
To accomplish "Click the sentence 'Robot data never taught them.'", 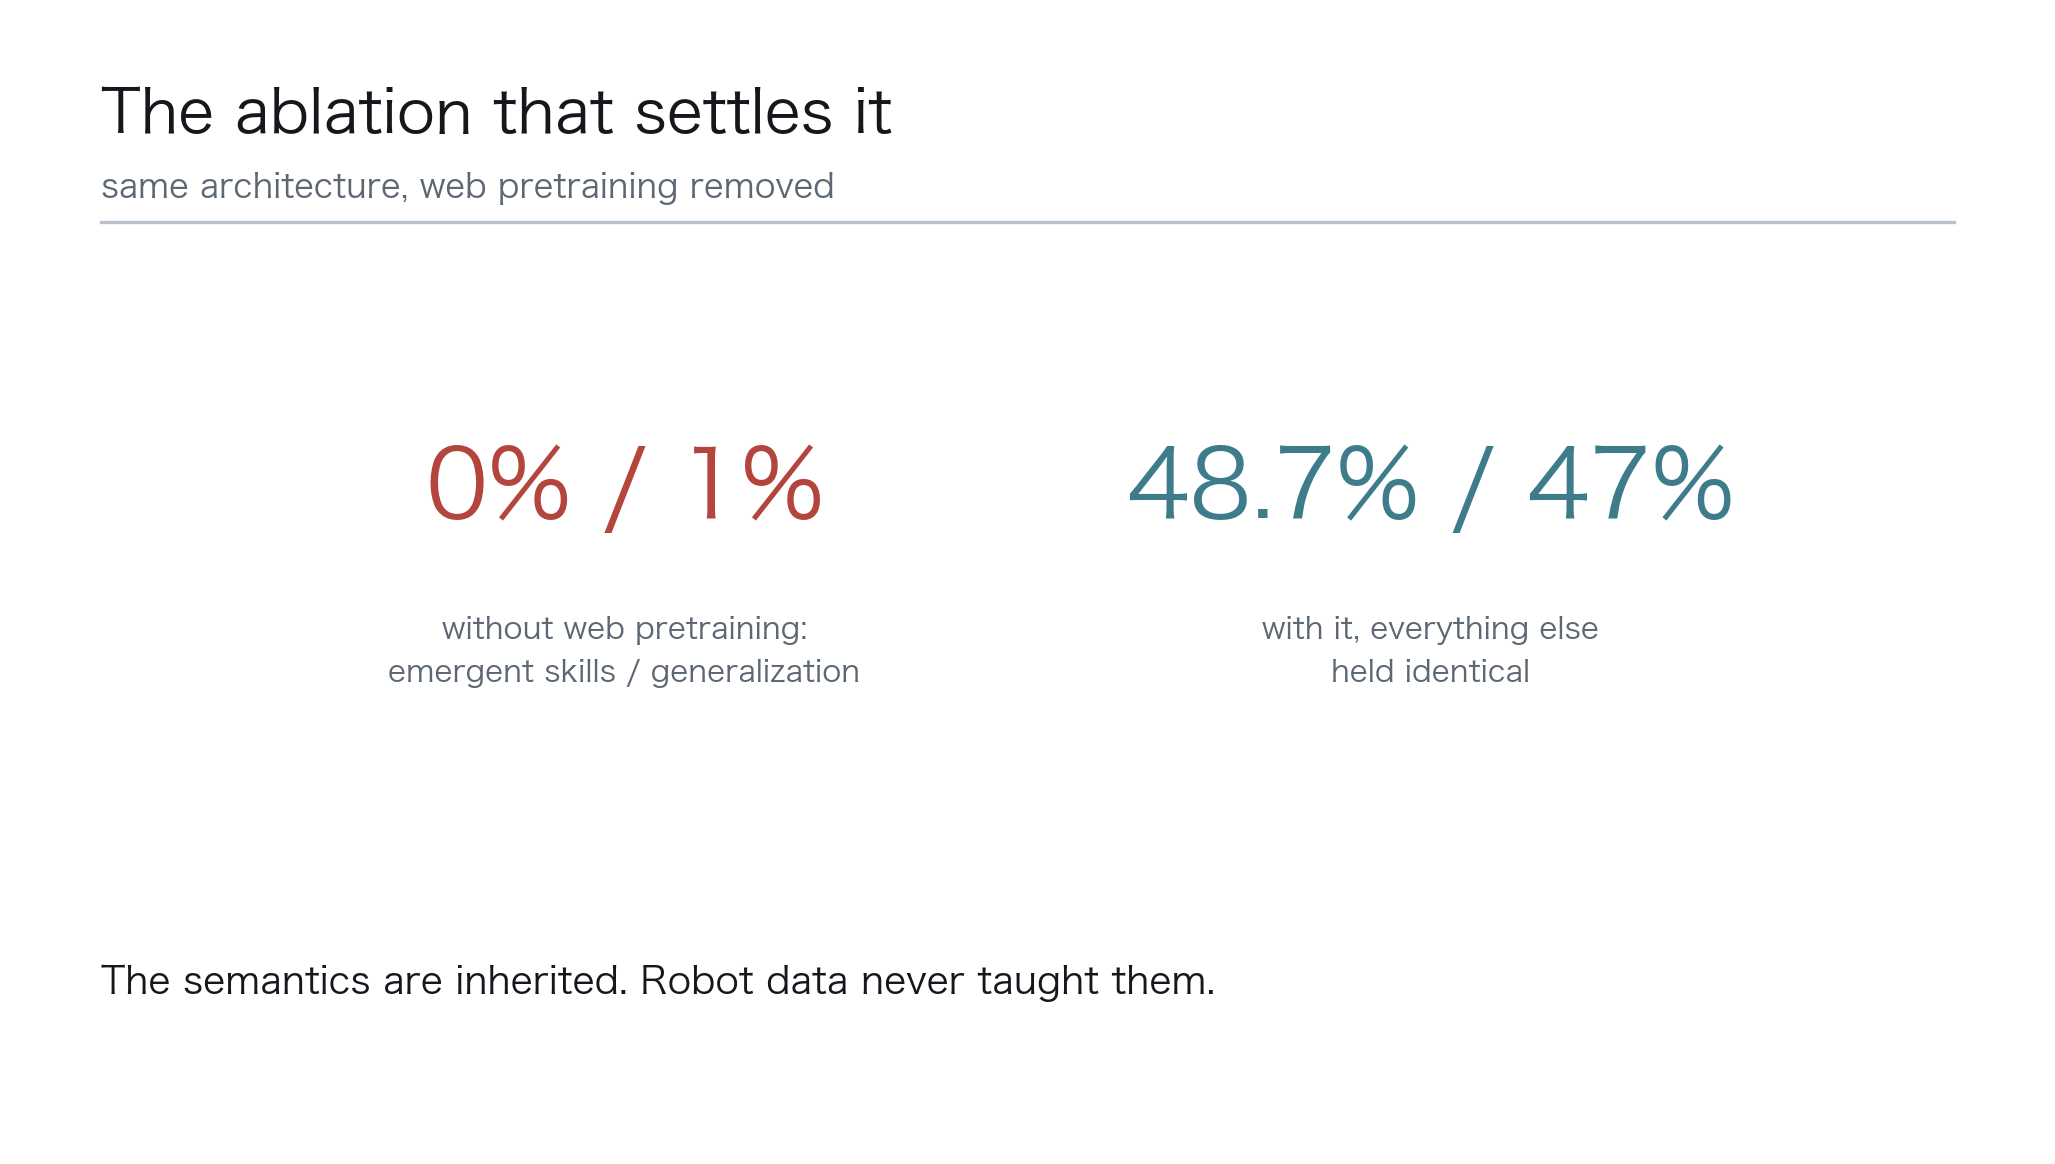I will pos(927,980).
